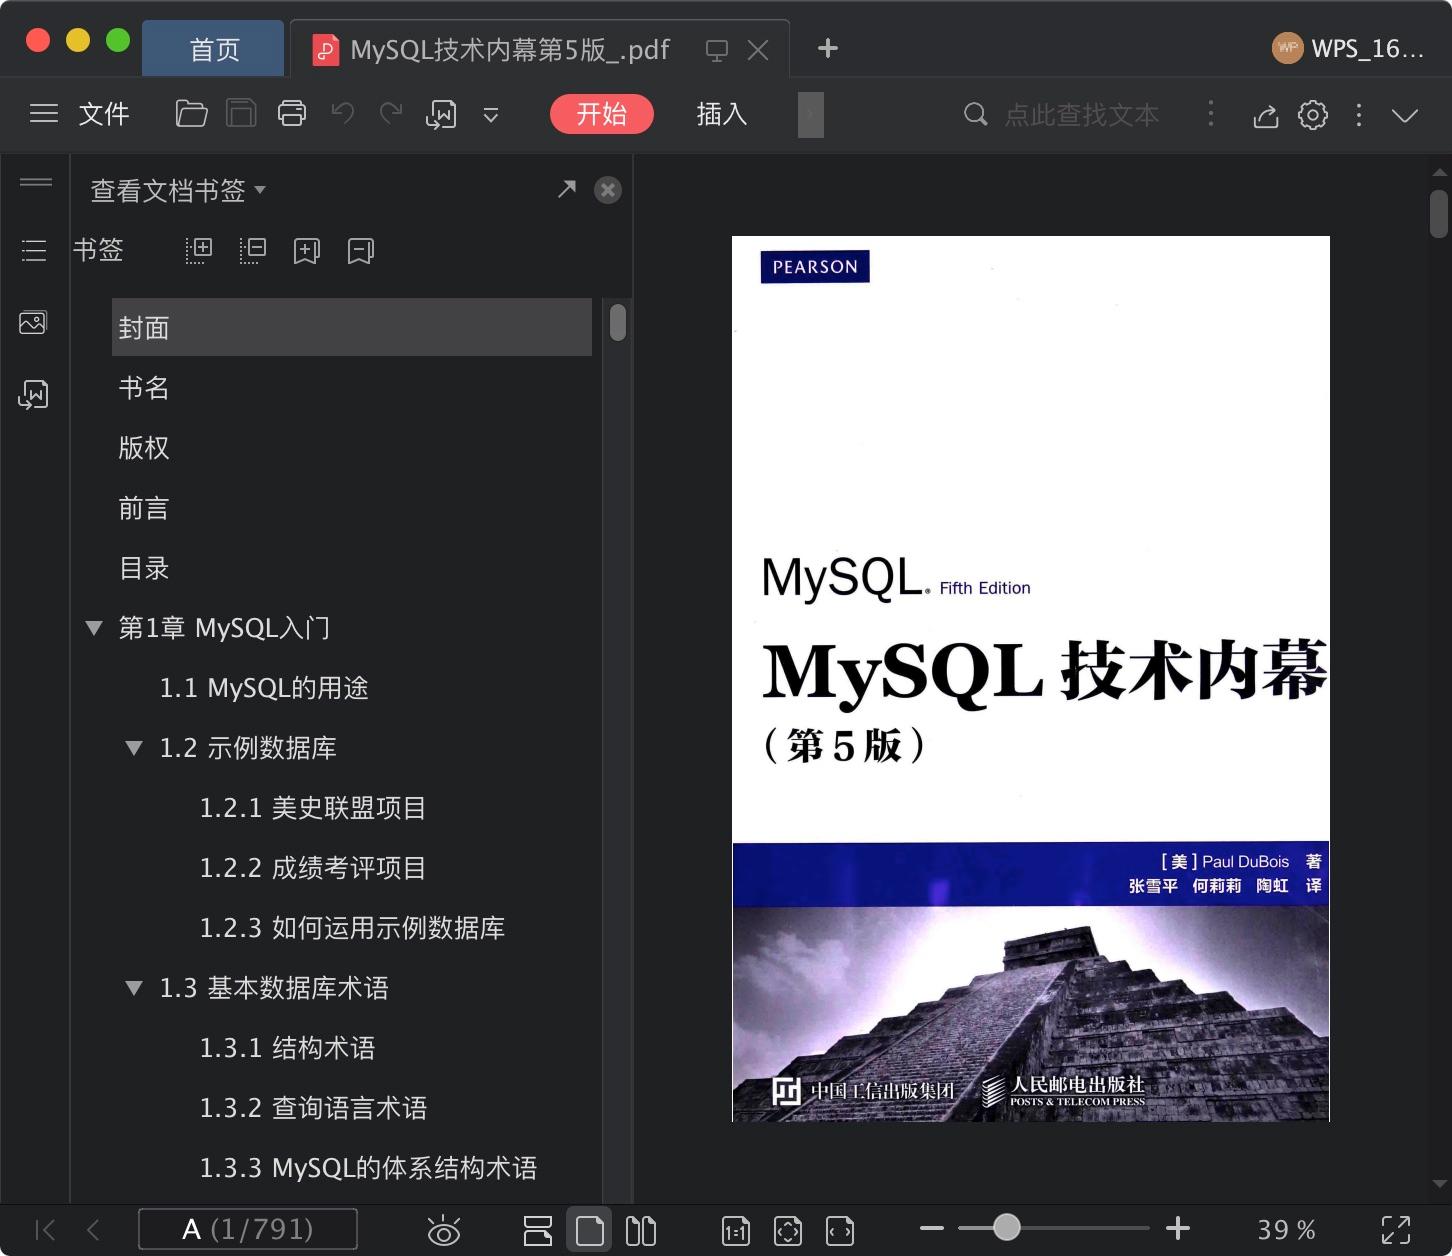This screenshot has height=1256, width=1452.
Task: Collapse the ribbon with the chevron down
Action: tap(1405, 115)
